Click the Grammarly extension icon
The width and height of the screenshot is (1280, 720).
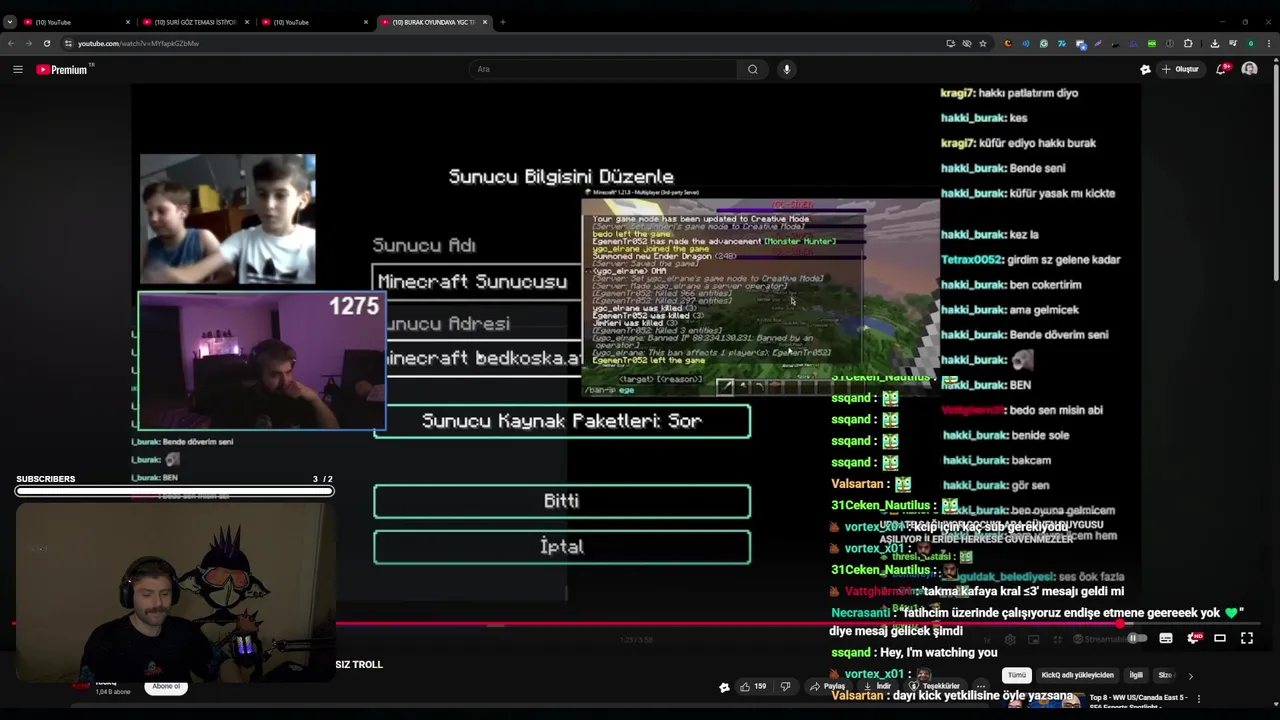[x=1043, y=44]
